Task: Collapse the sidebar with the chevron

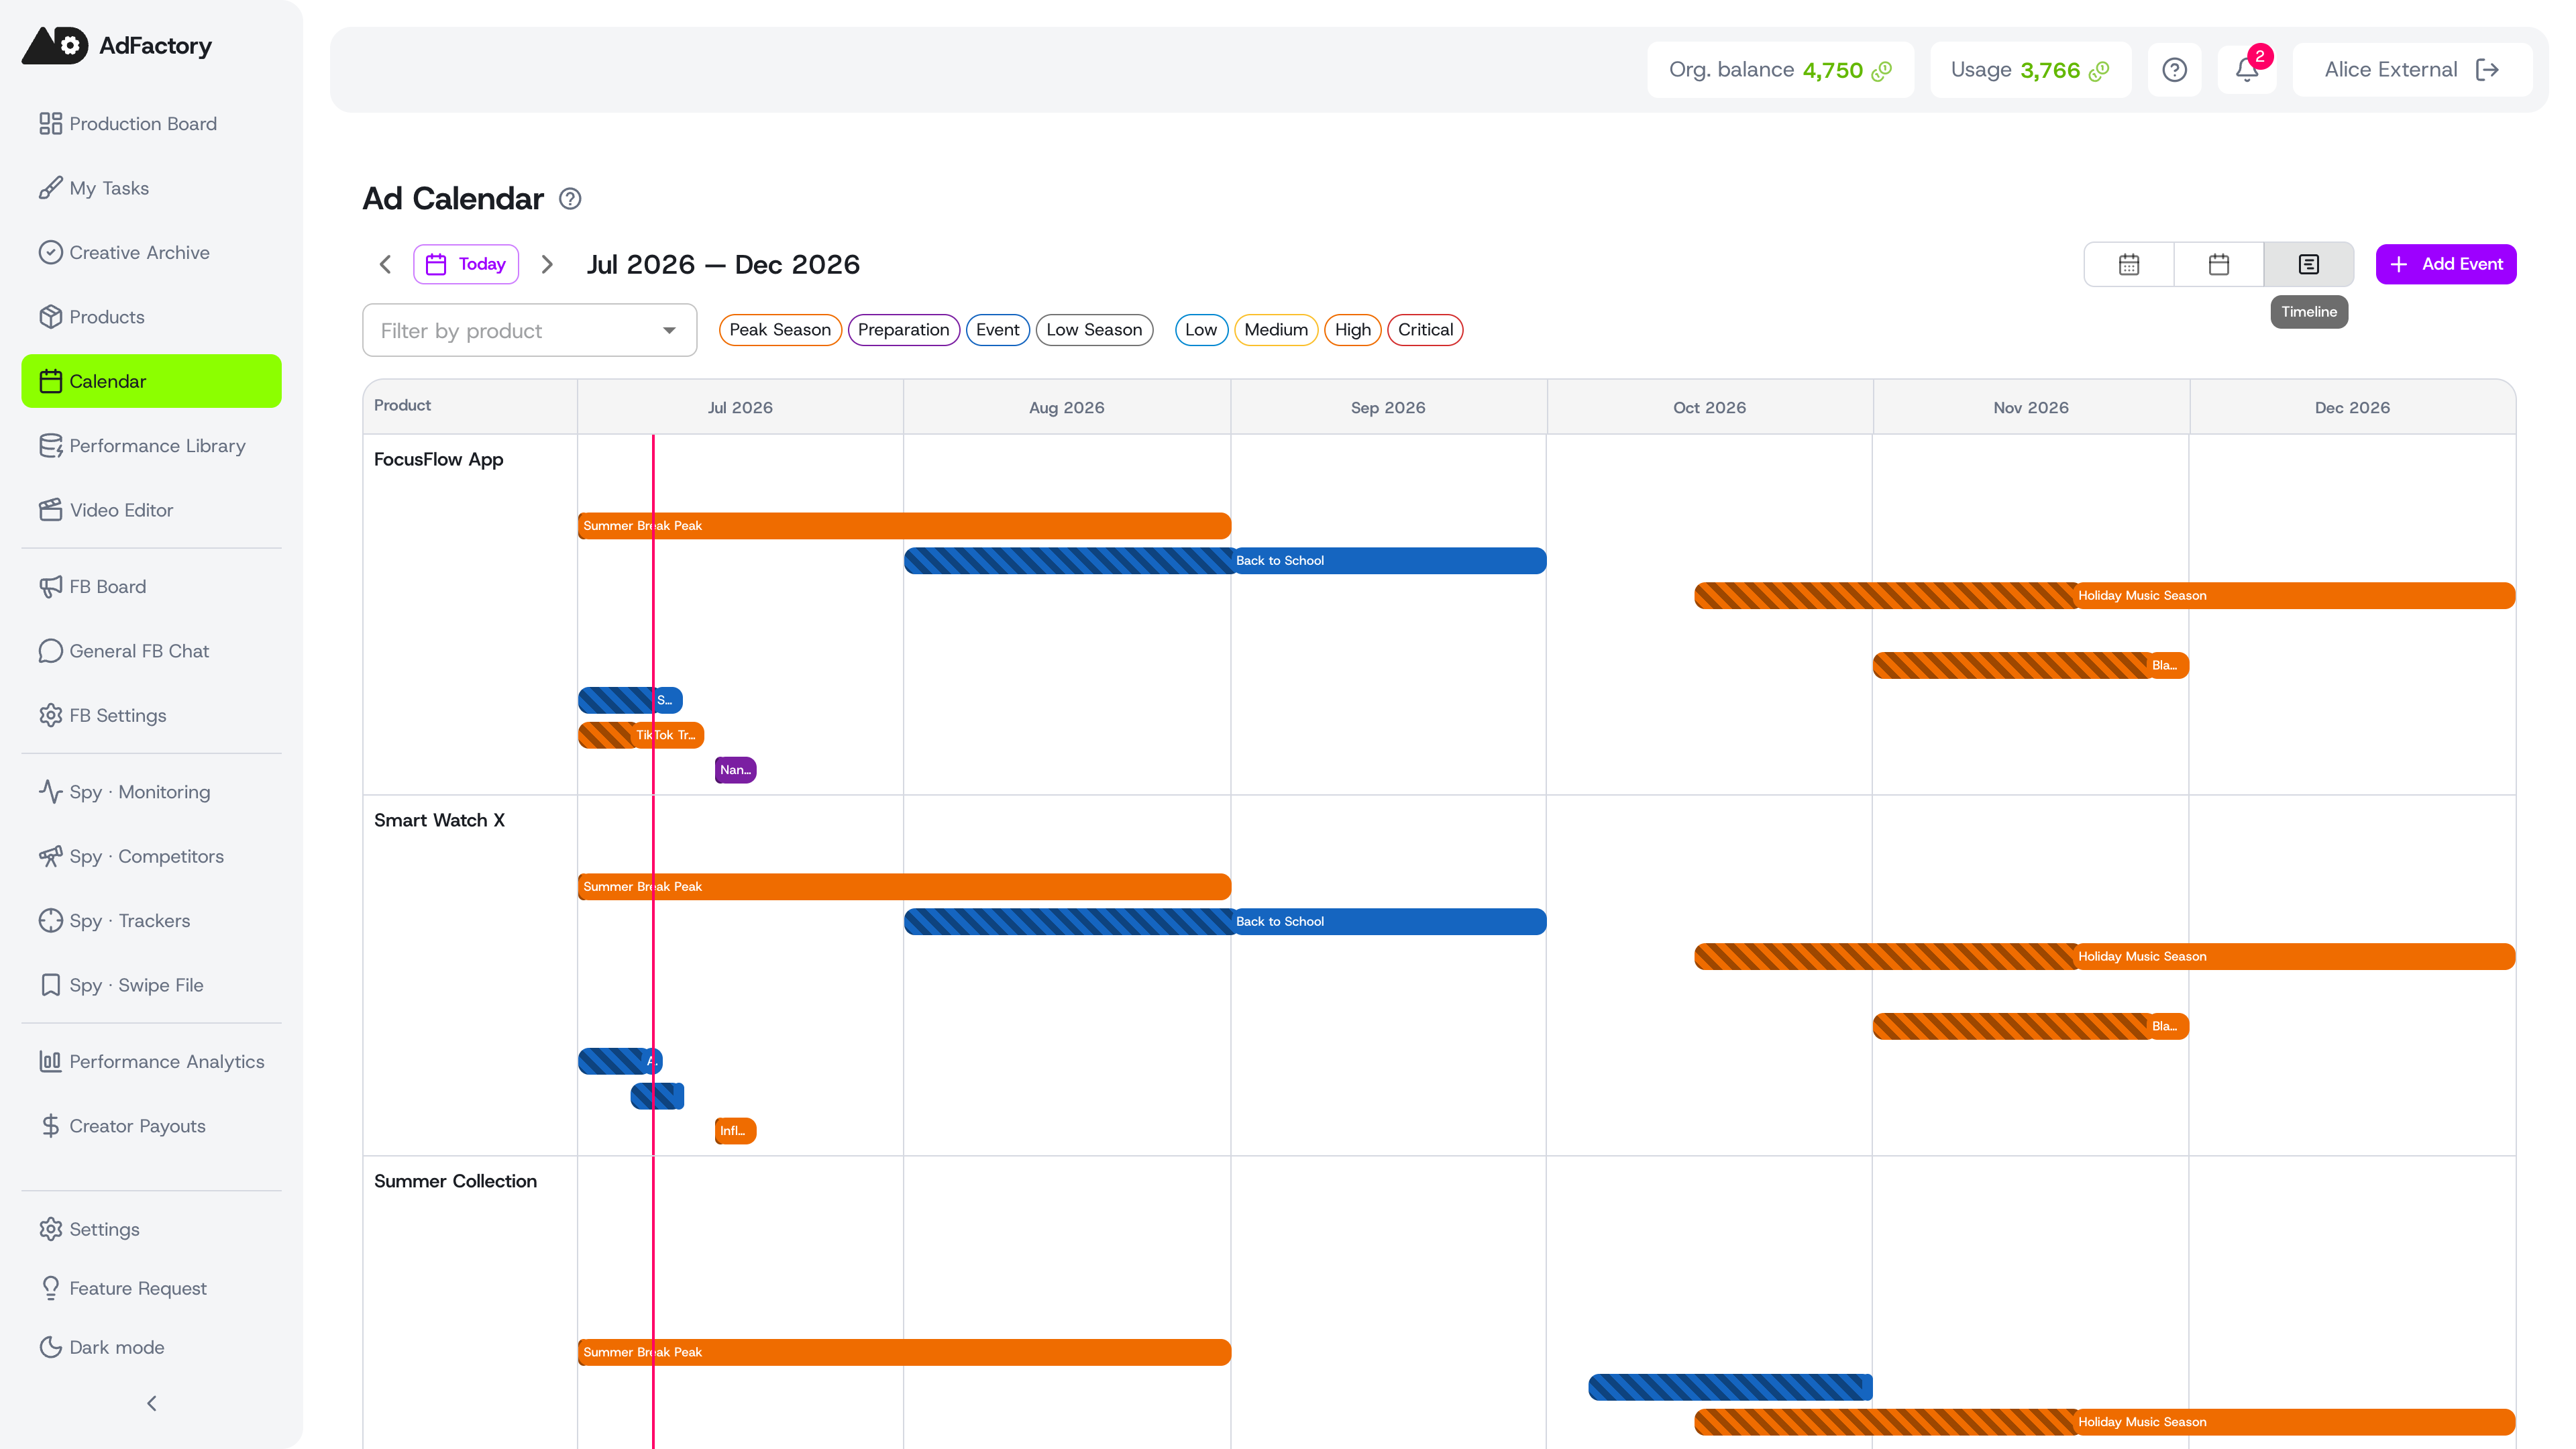Action: [151, 1404]
